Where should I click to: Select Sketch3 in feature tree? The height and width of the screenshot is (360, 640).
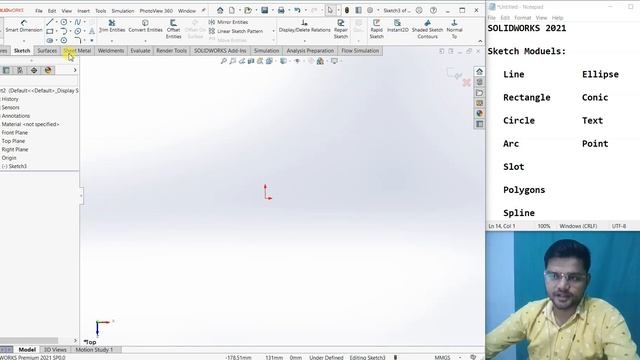(x=14, y=166)
